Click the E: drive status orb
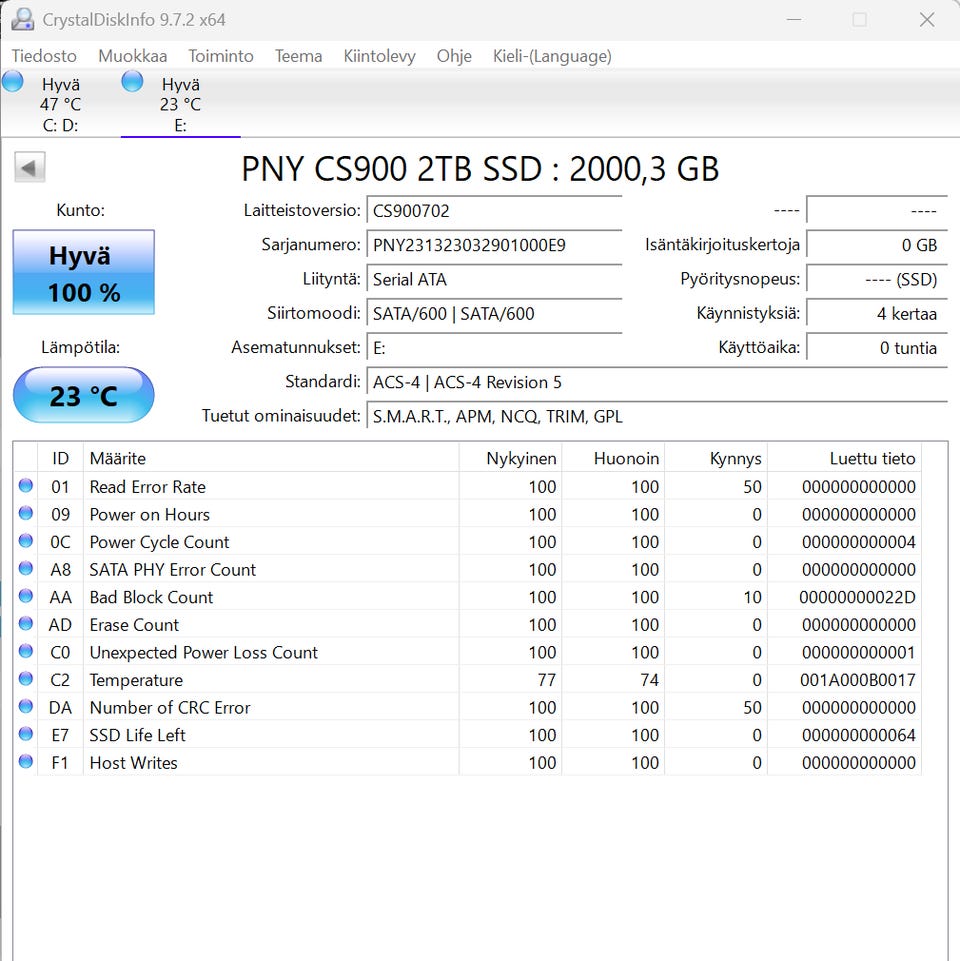 pos(132,82)
